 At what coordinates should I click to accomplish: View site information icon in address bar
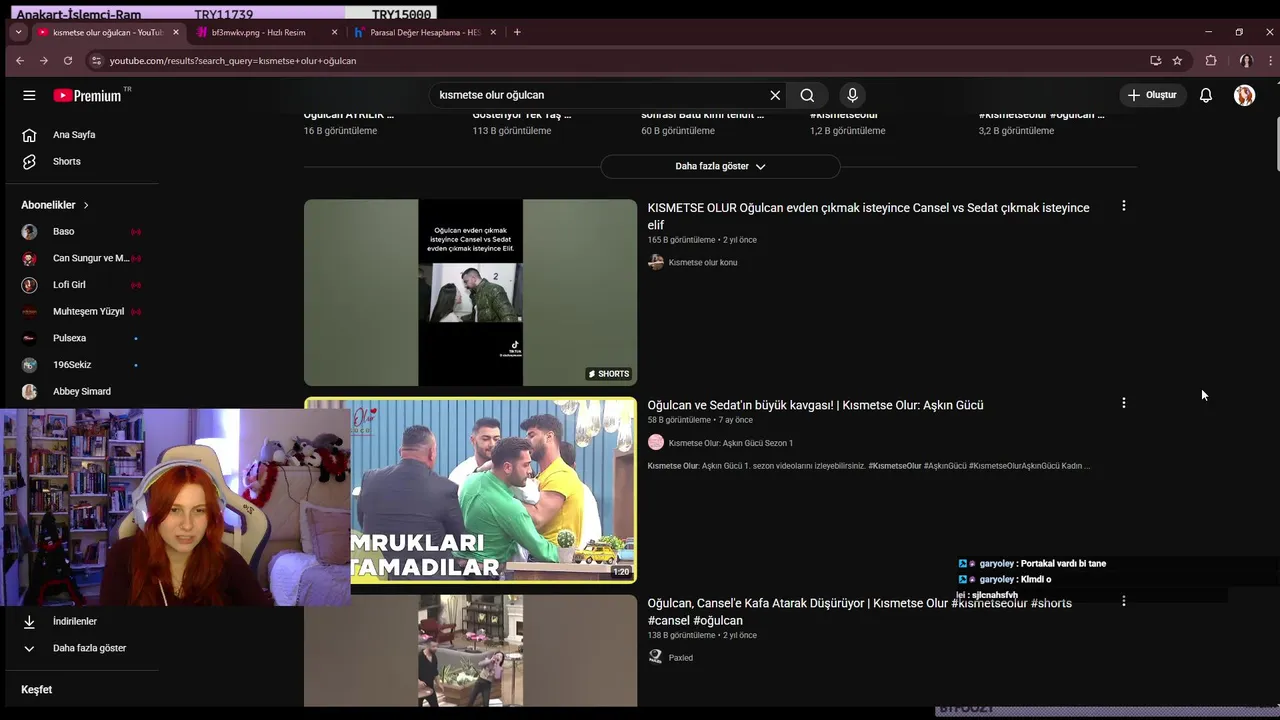tap(96, 61)
